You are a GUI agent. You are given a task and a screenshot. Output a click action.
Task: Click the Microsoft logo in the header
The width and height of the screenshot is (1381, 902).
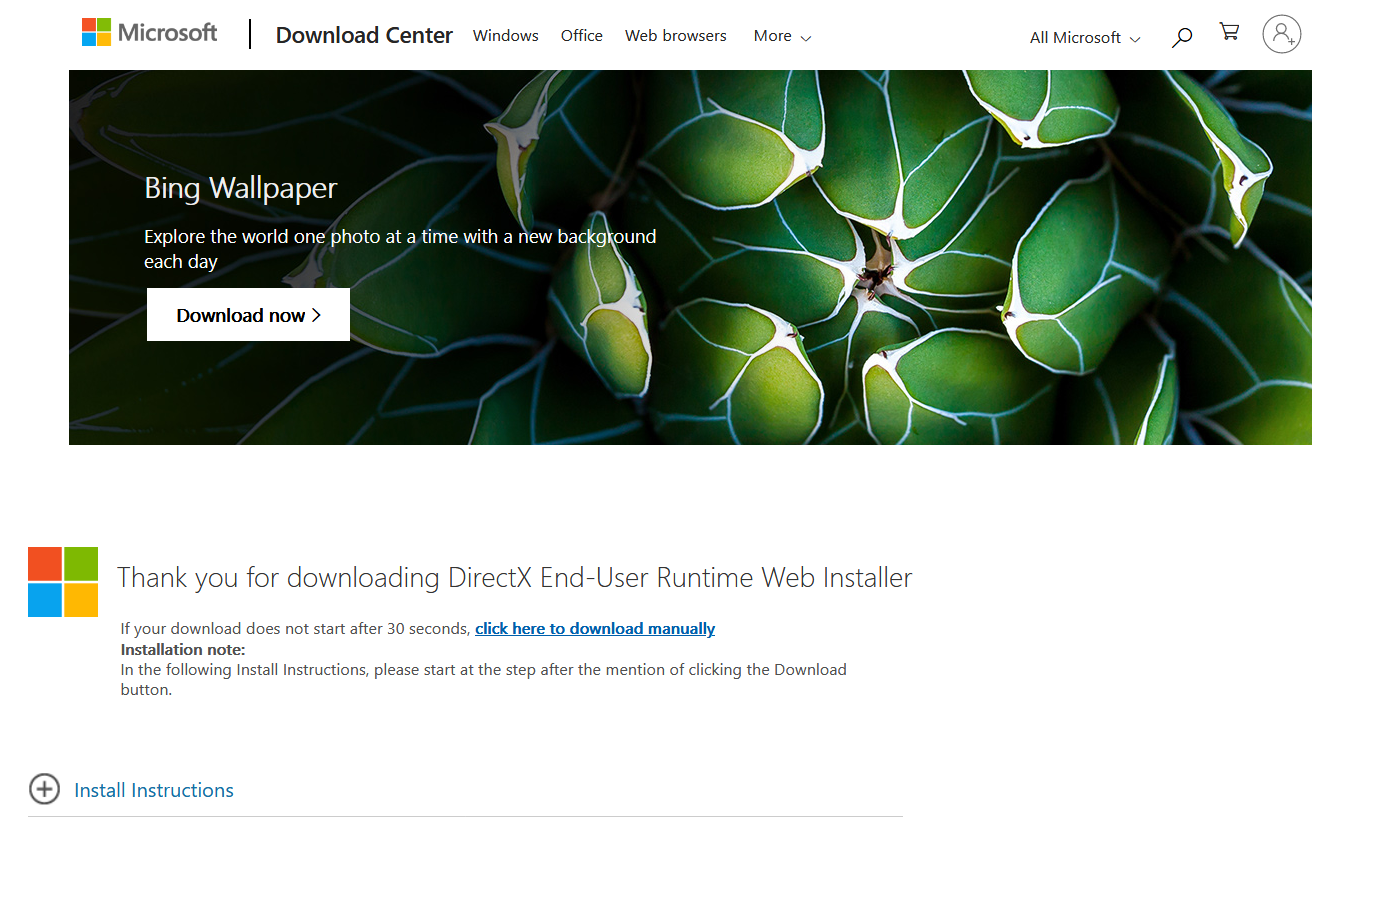(x=149, y=33)
